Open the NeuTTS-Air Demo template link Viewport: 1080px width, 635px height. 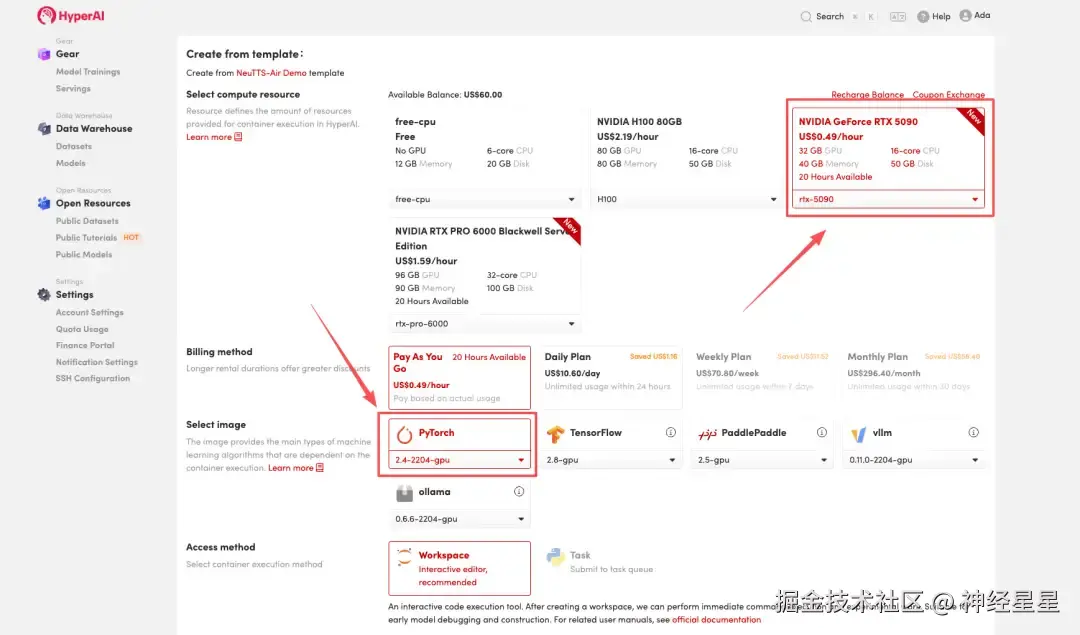(271, 73)
